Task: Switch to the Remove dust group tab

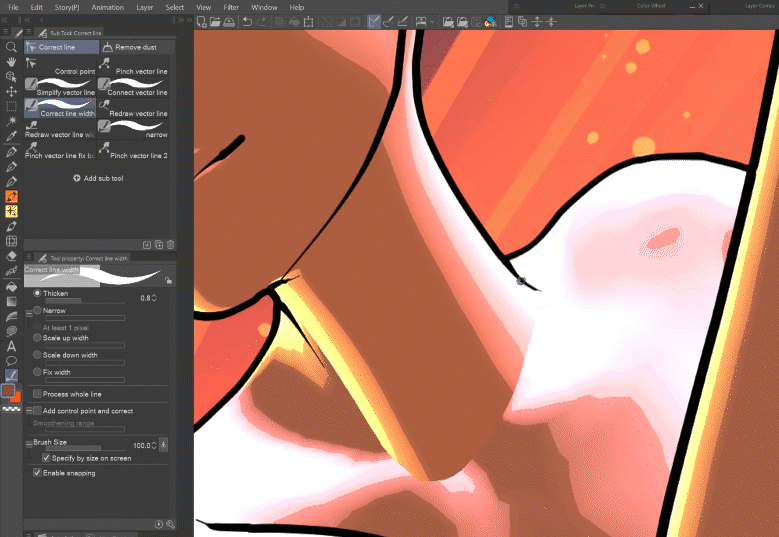Action: coord(137,47)
